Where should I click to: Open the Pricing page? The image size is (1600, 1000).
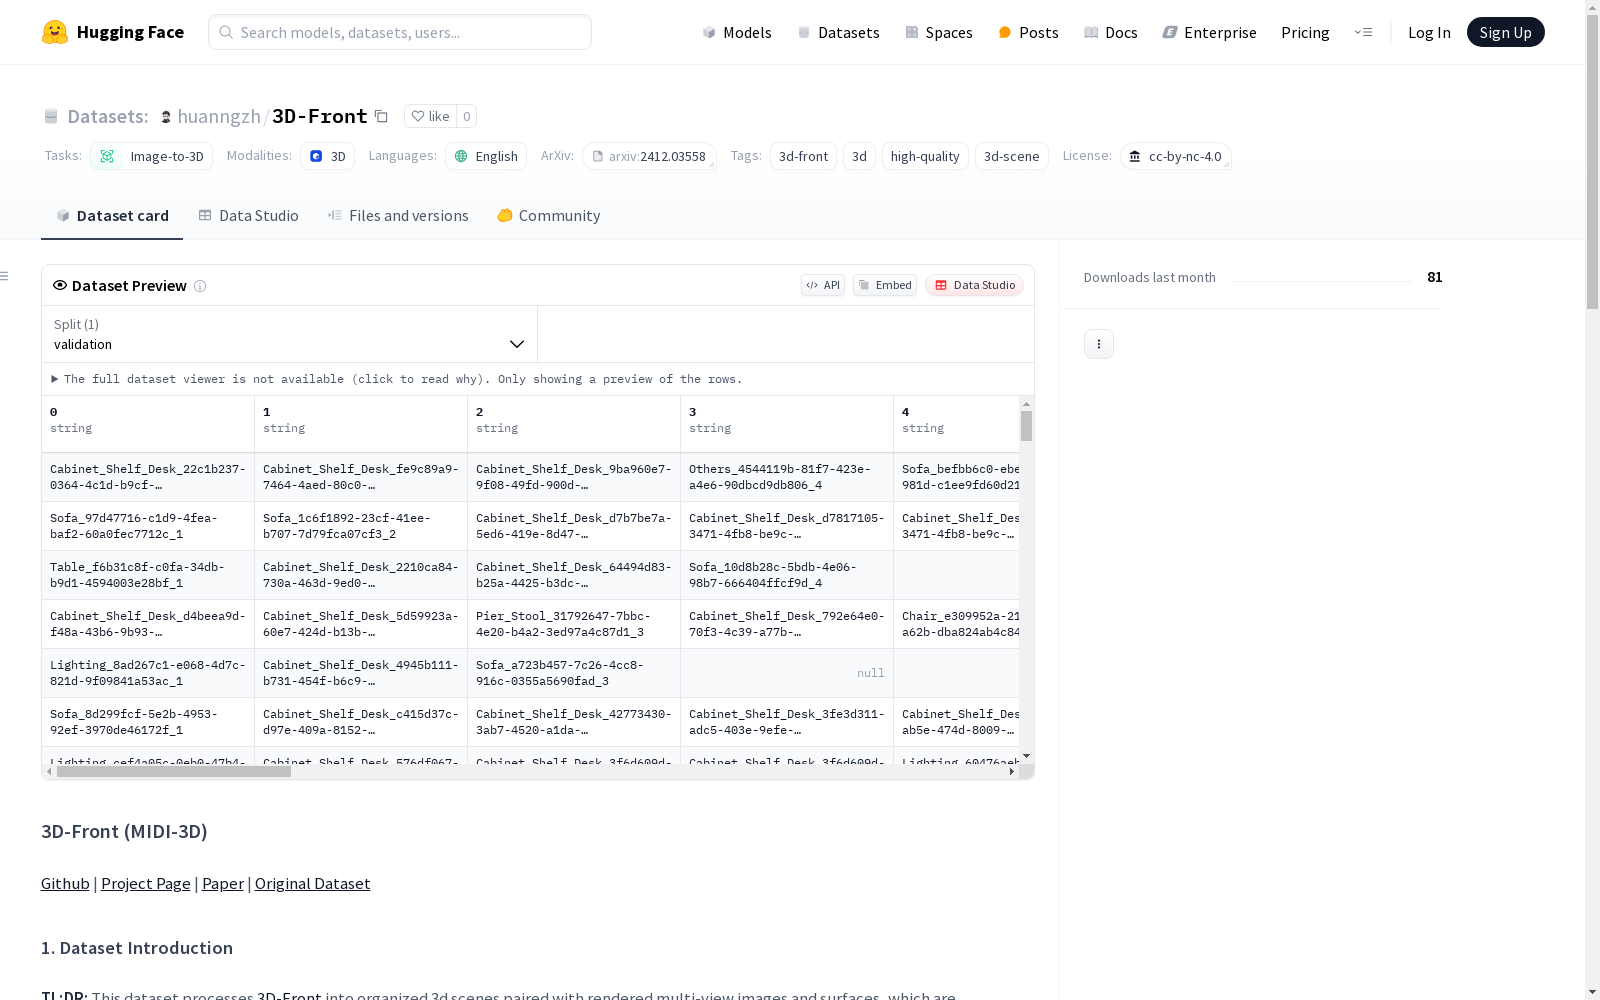1305,32
